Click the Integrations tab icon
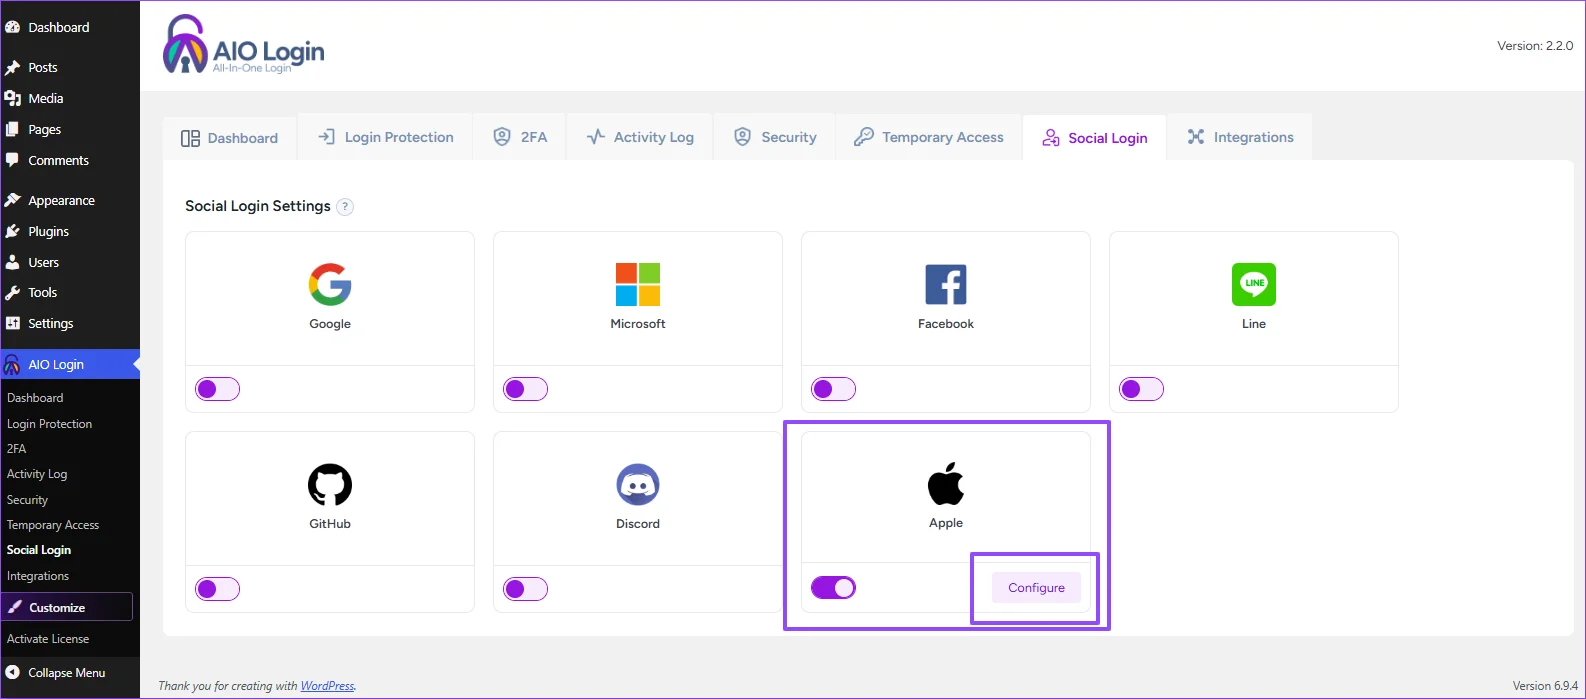Viewport: 1586px width, 699px height. click(1196, 137)
